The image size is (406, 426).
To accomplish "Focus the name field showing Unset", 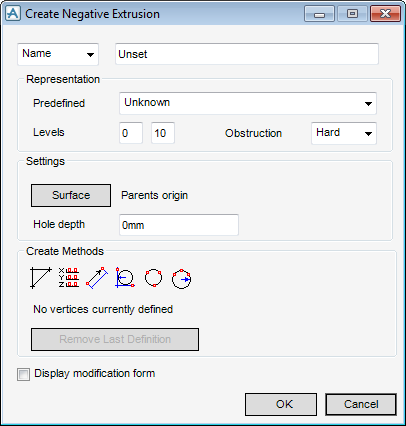I will [x=247, y=54].
